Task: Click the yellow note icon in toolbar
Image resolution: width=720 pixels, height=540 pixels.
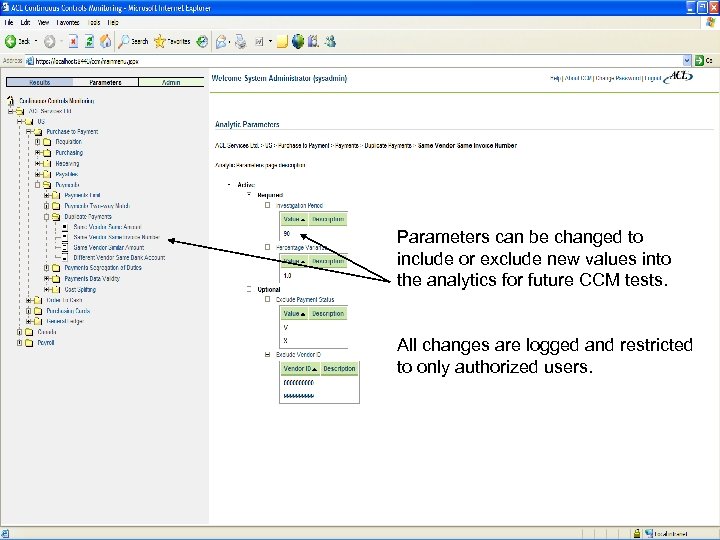Action: point(282,42)
